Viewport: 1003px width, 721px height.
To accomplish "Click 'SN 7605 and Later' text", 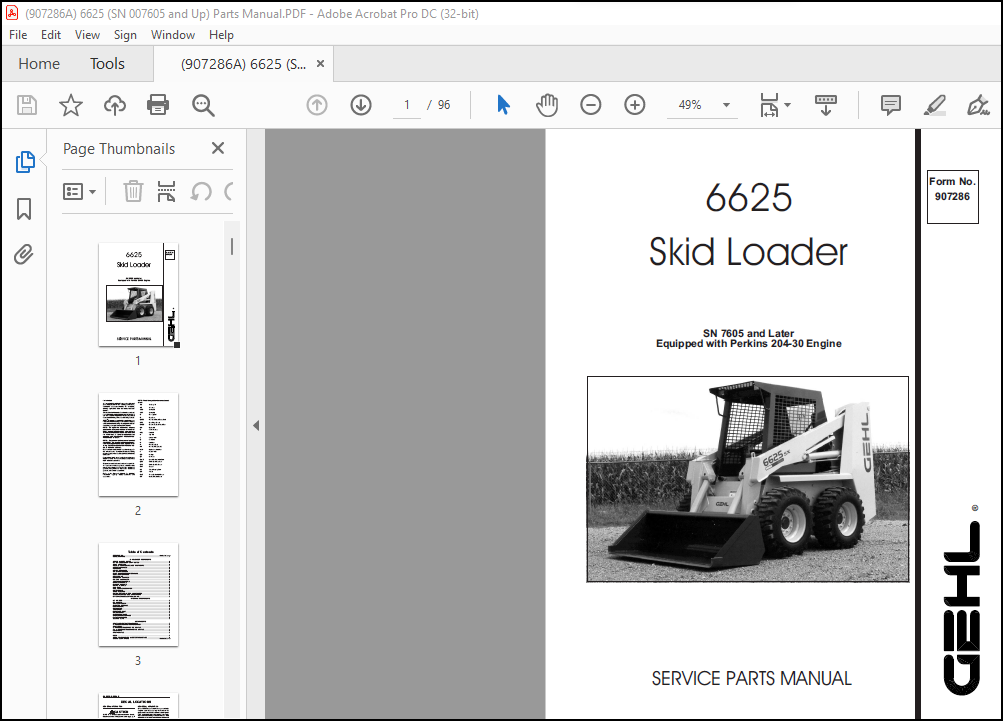I will (x=748, y=333).
